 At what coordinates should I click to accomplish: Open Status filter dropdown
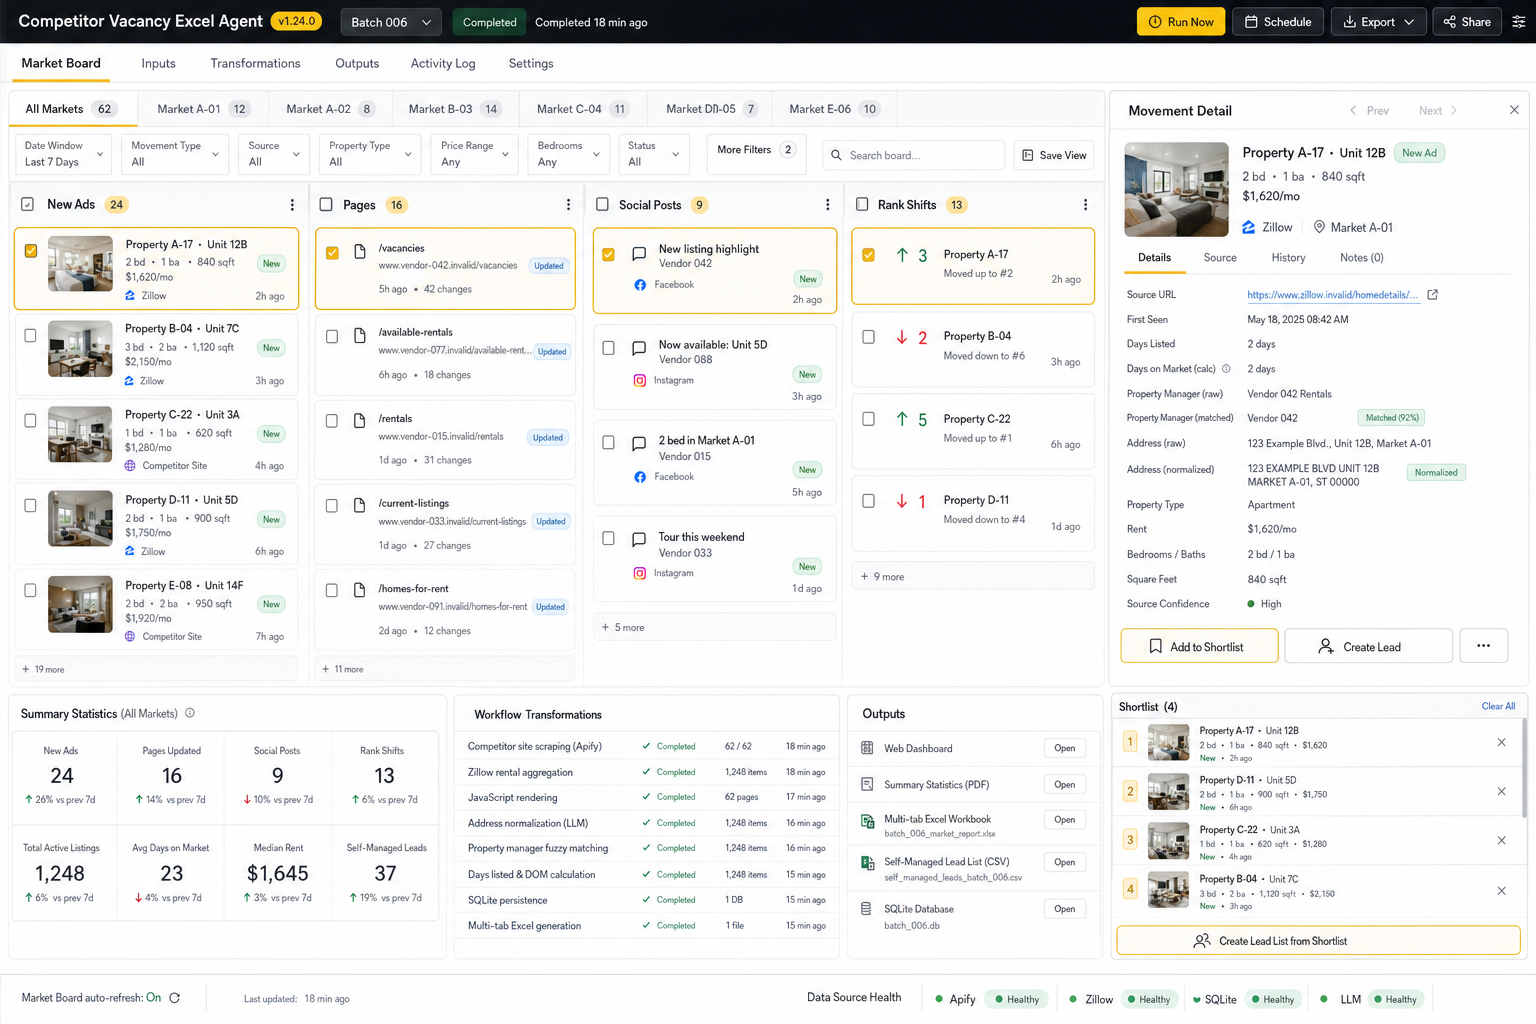(654, 154)
